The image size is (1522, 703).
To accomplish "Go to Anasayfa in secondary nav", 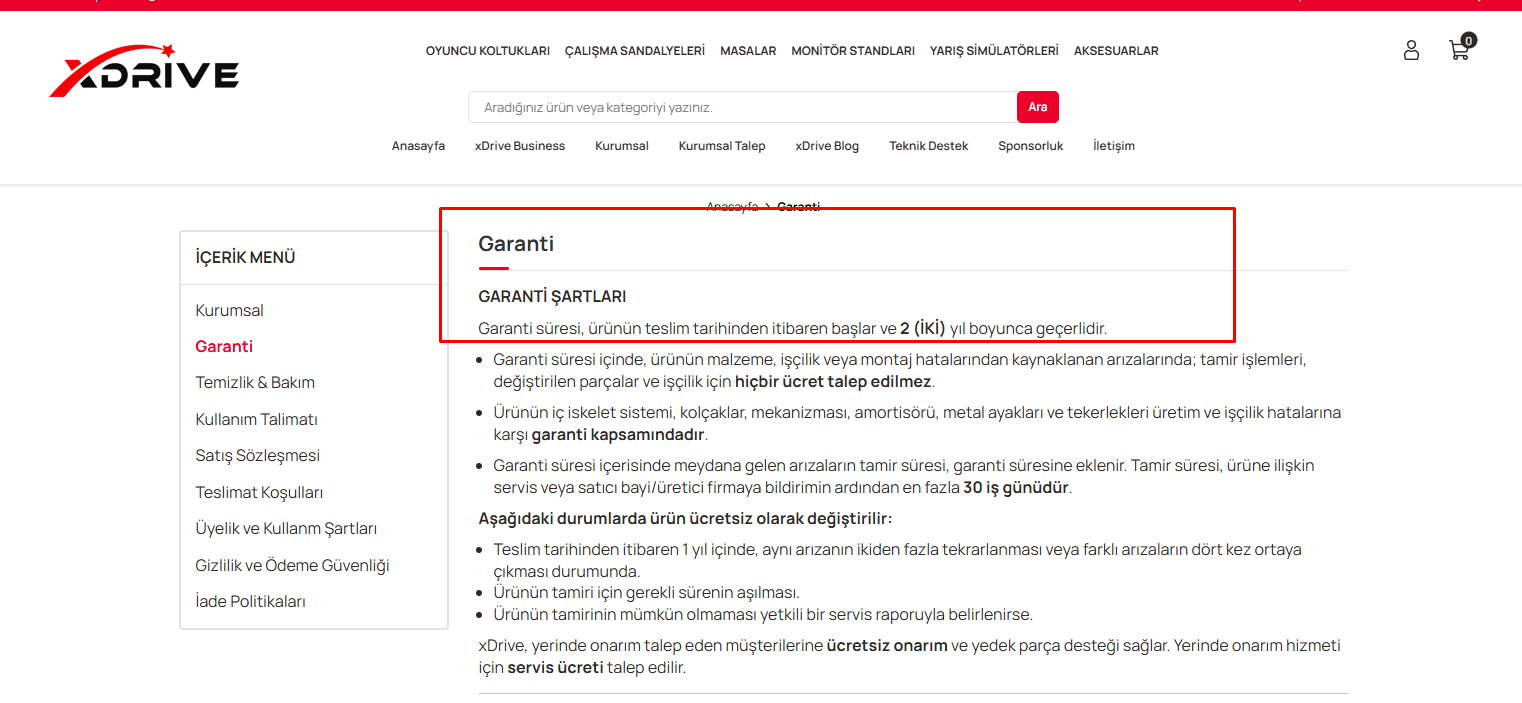I will pos(418,146).
